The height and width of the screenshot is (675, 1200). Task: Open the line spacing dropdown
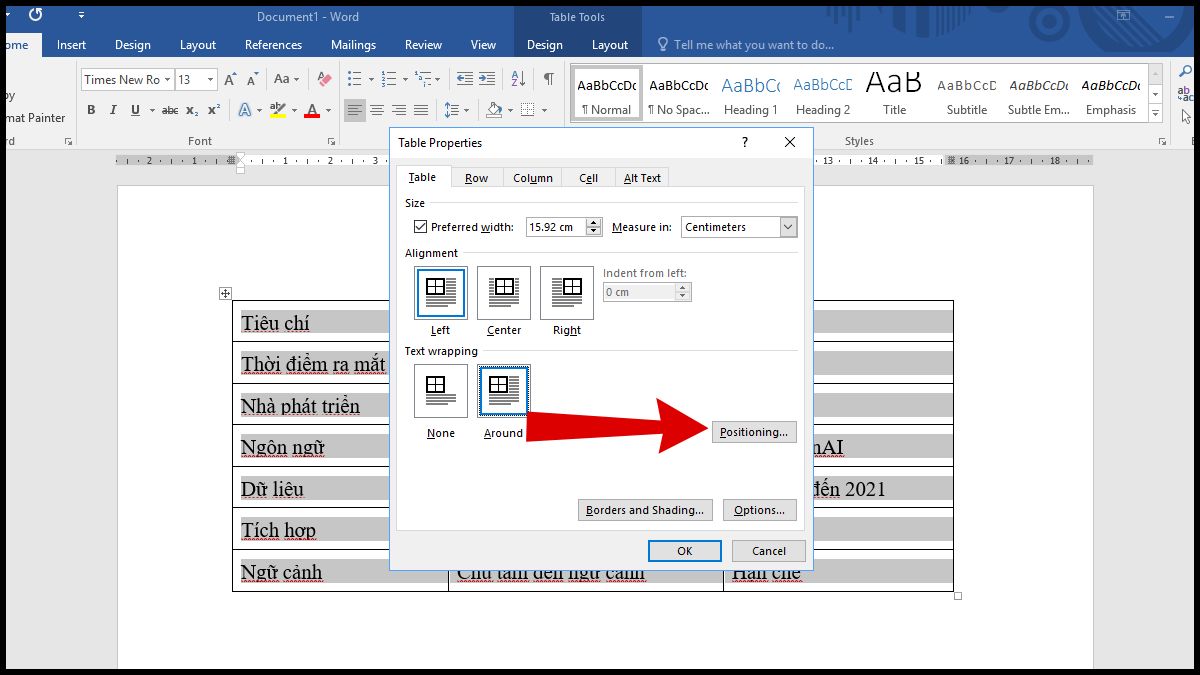click(456, 110)
